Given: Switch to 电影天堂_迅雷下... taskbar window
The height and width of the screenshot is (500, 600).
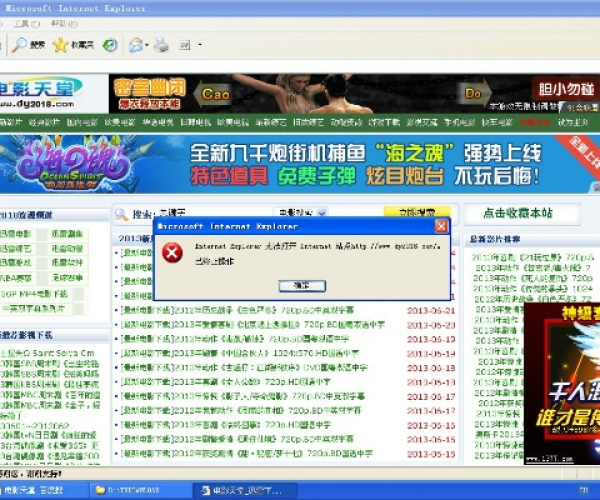Looking at the screenshot, I should (246, 490).
